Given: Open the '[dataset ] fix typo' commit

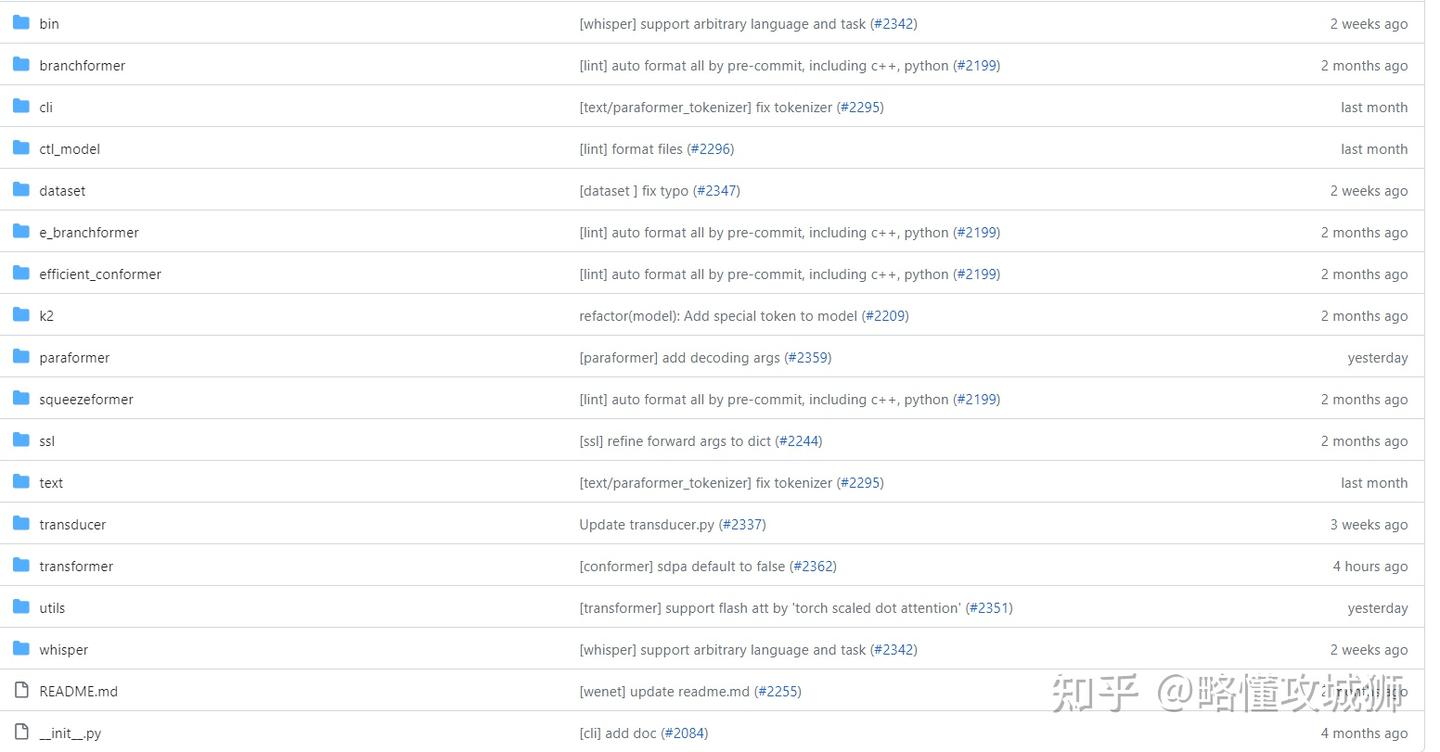Looking at the screenshot, I should (x=634, y=191).
